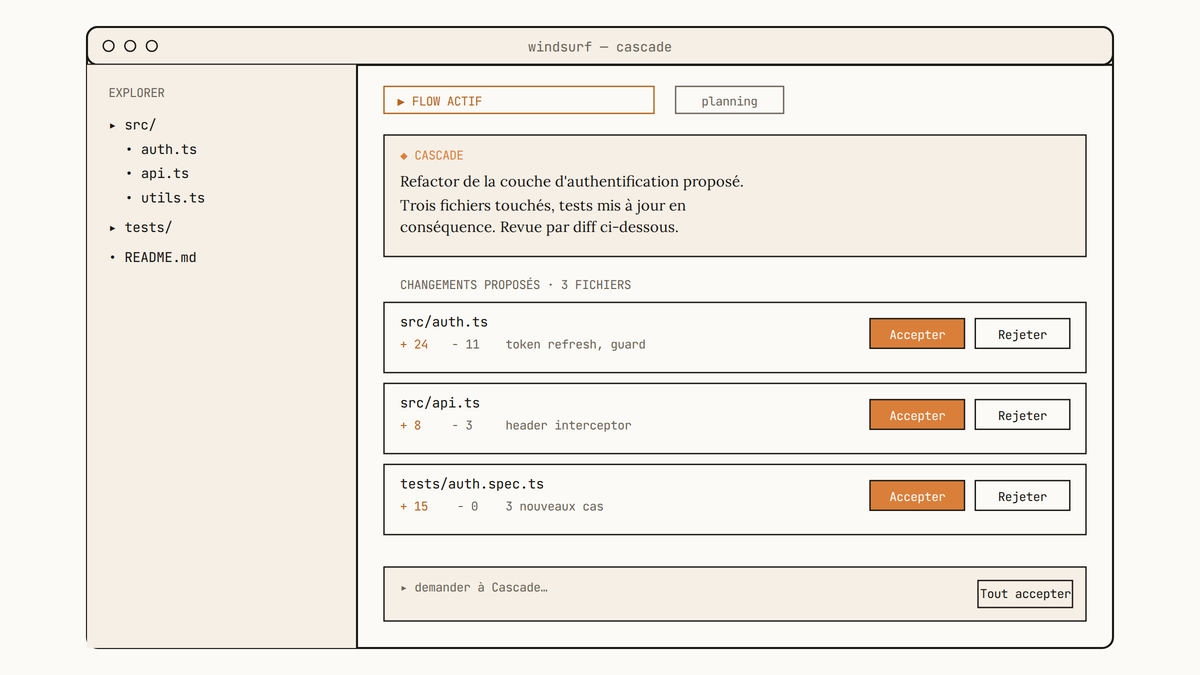
Task: Click the CHANGEMENTS PROPOSÉS heading
Action: (x=516, y=285)
